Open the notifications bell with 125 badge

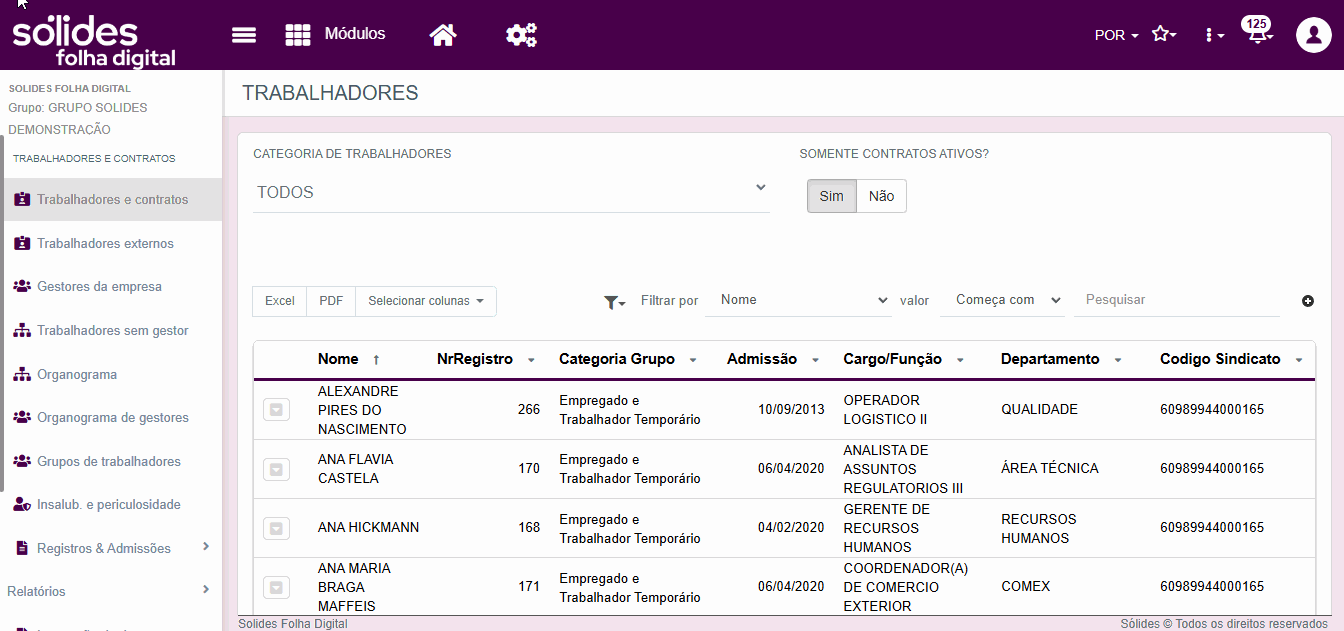(x=1256, y=34)
